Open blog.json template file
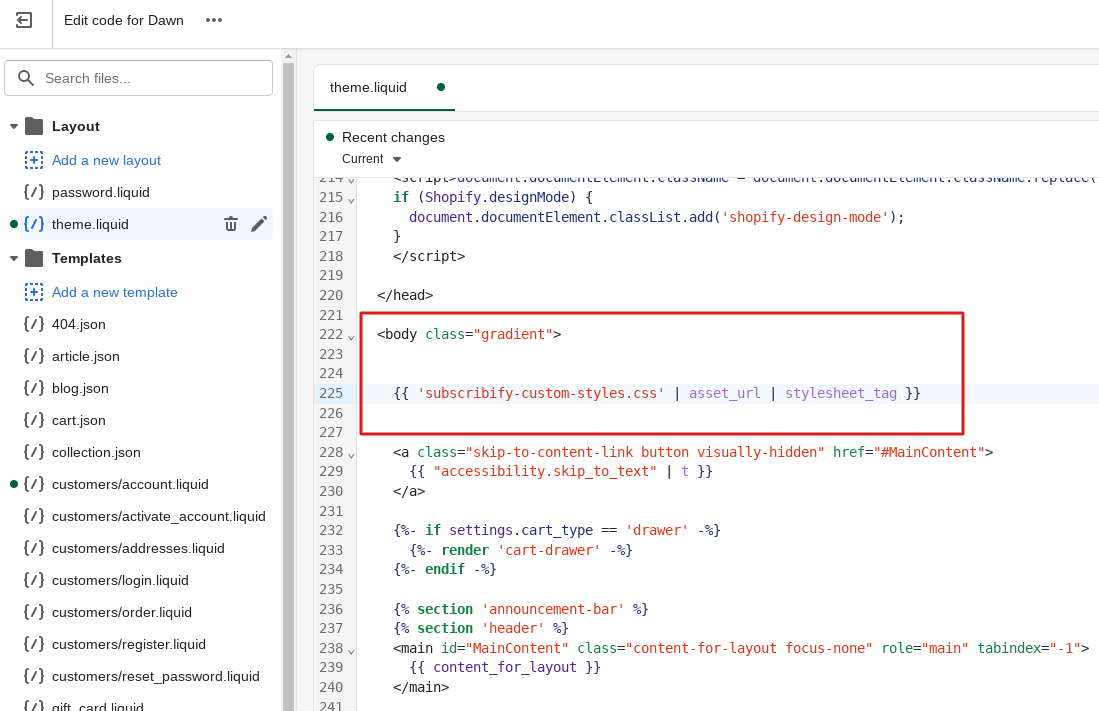This screenshot has height=711, width=1099. point(80,388)
